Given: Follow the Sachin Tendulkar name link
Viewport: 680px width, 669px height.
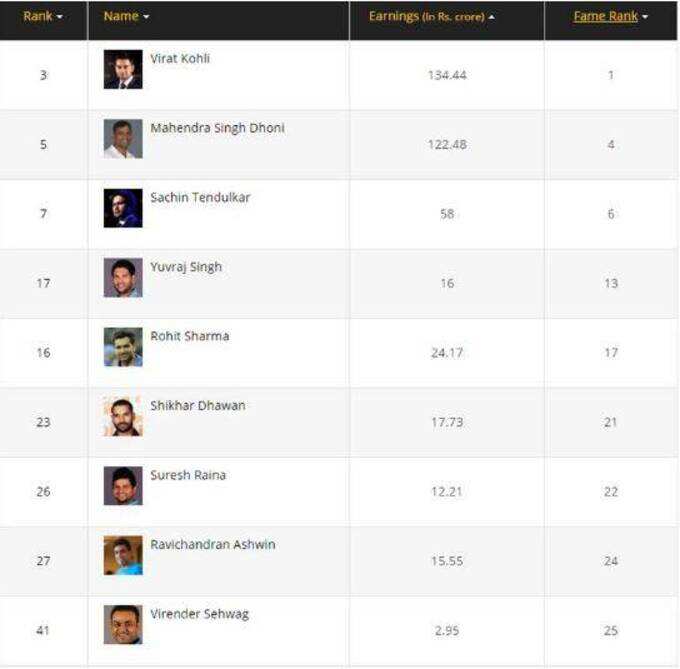Looking at the screenshot, I should coord(200,197).
